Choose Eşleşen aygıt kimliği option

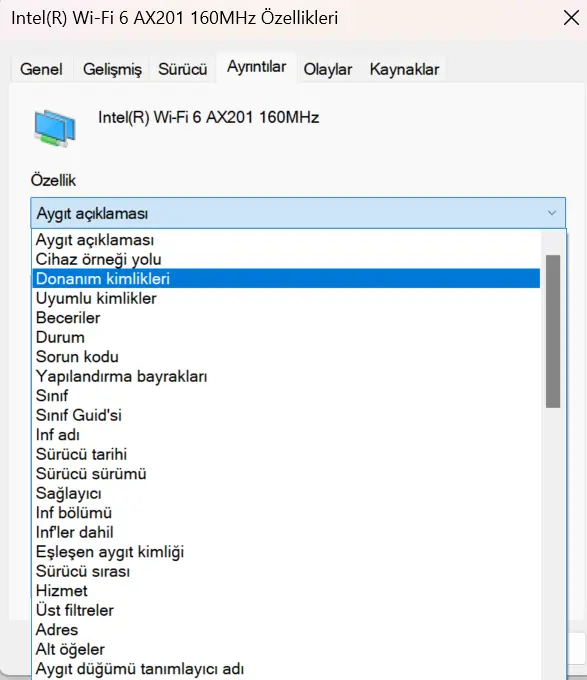[x=286, y=552]
